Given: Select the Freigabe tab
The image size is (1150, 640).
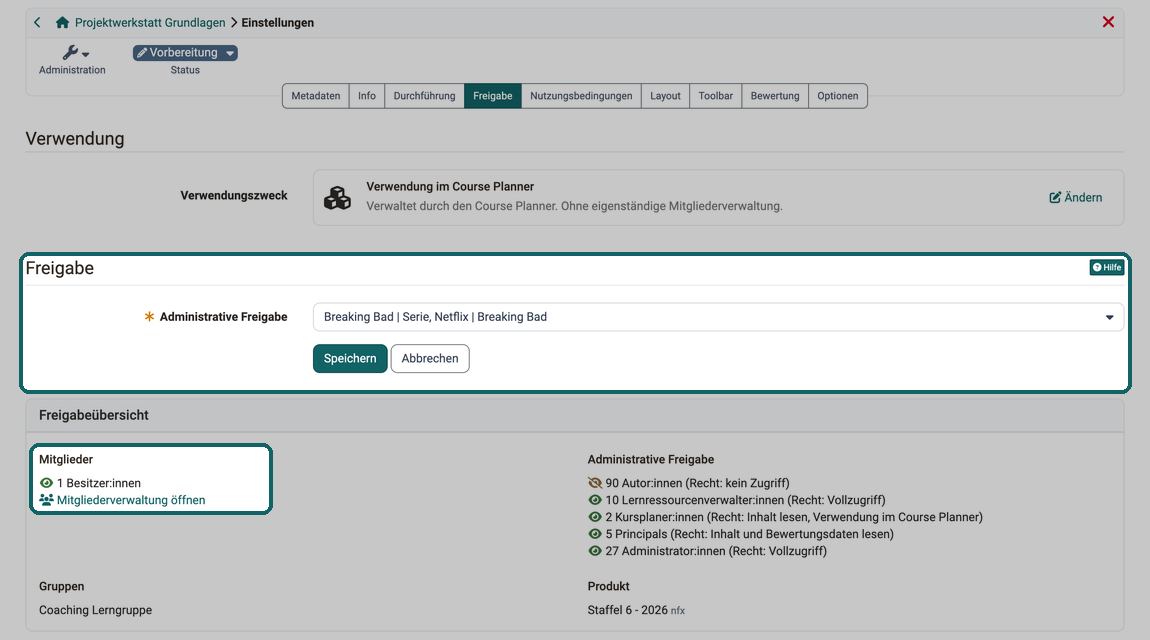Looking at the screenshot, I should coord(492,96).
